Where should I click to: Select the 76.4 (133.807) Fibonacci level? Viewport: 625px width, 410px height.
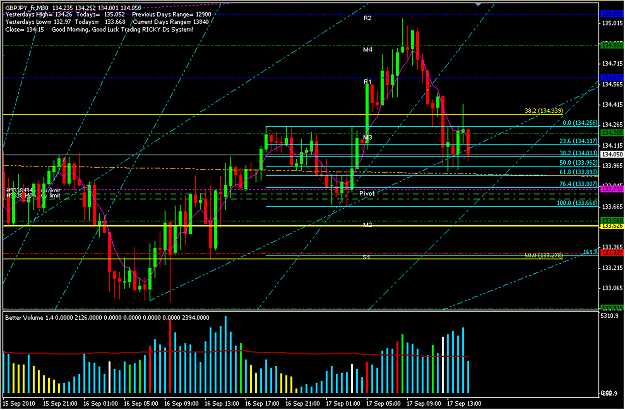[x=578, y=184]
